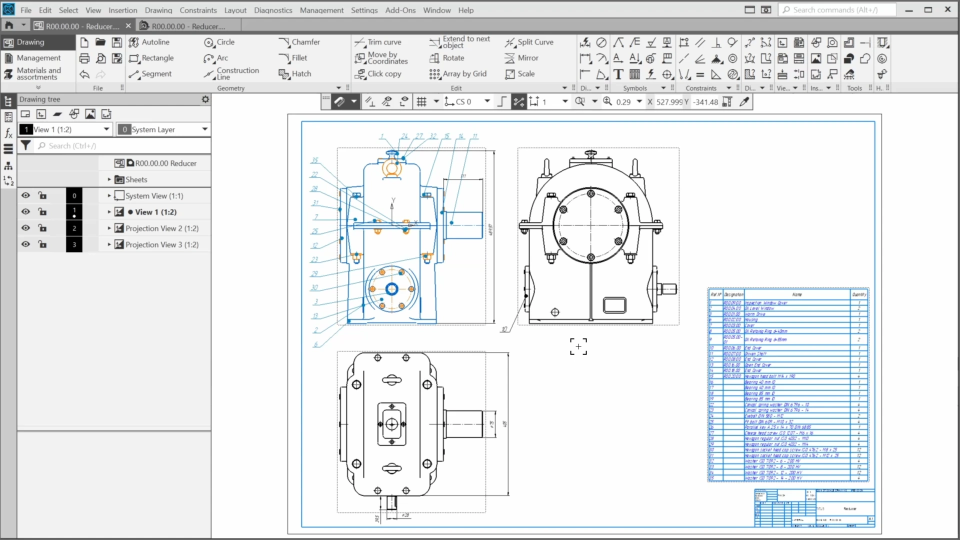Switch to the Management toolbar set

click(37, 58)
